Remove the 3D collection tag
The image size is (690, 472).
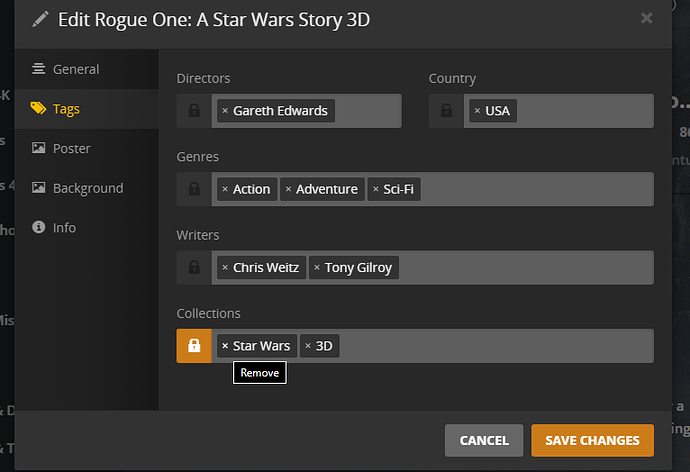(x=308, y=346)
